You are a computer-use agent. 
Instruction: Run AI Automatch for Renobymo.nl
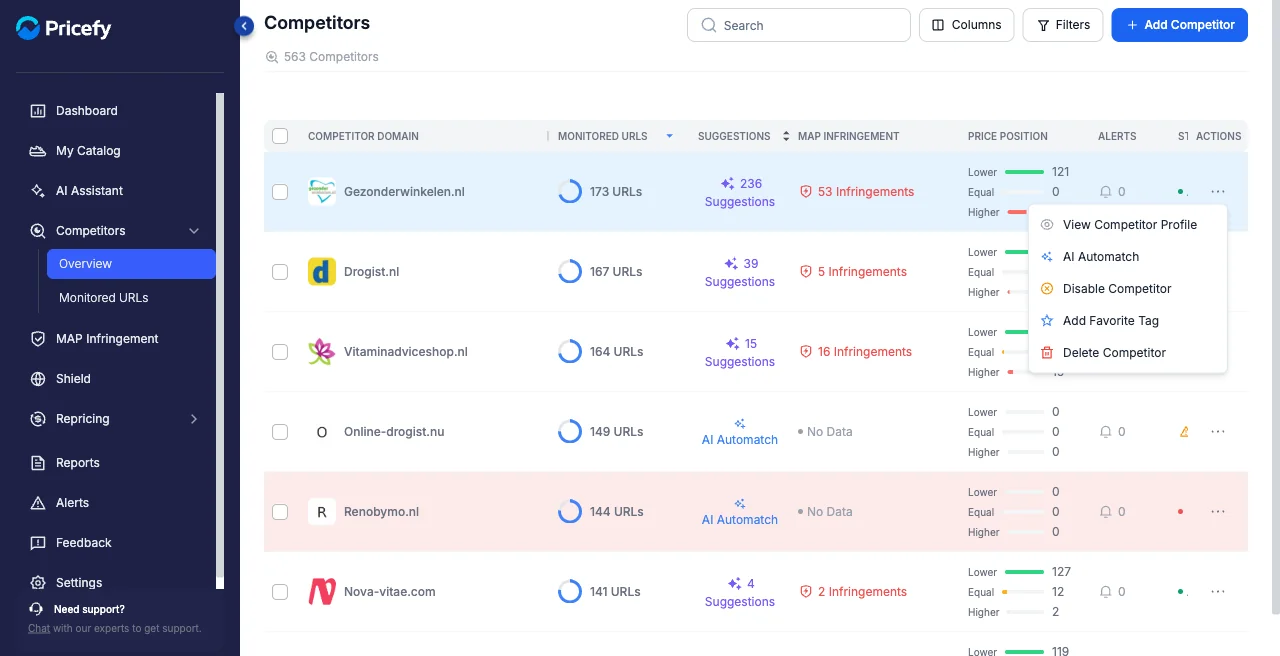tap(740, 512)
